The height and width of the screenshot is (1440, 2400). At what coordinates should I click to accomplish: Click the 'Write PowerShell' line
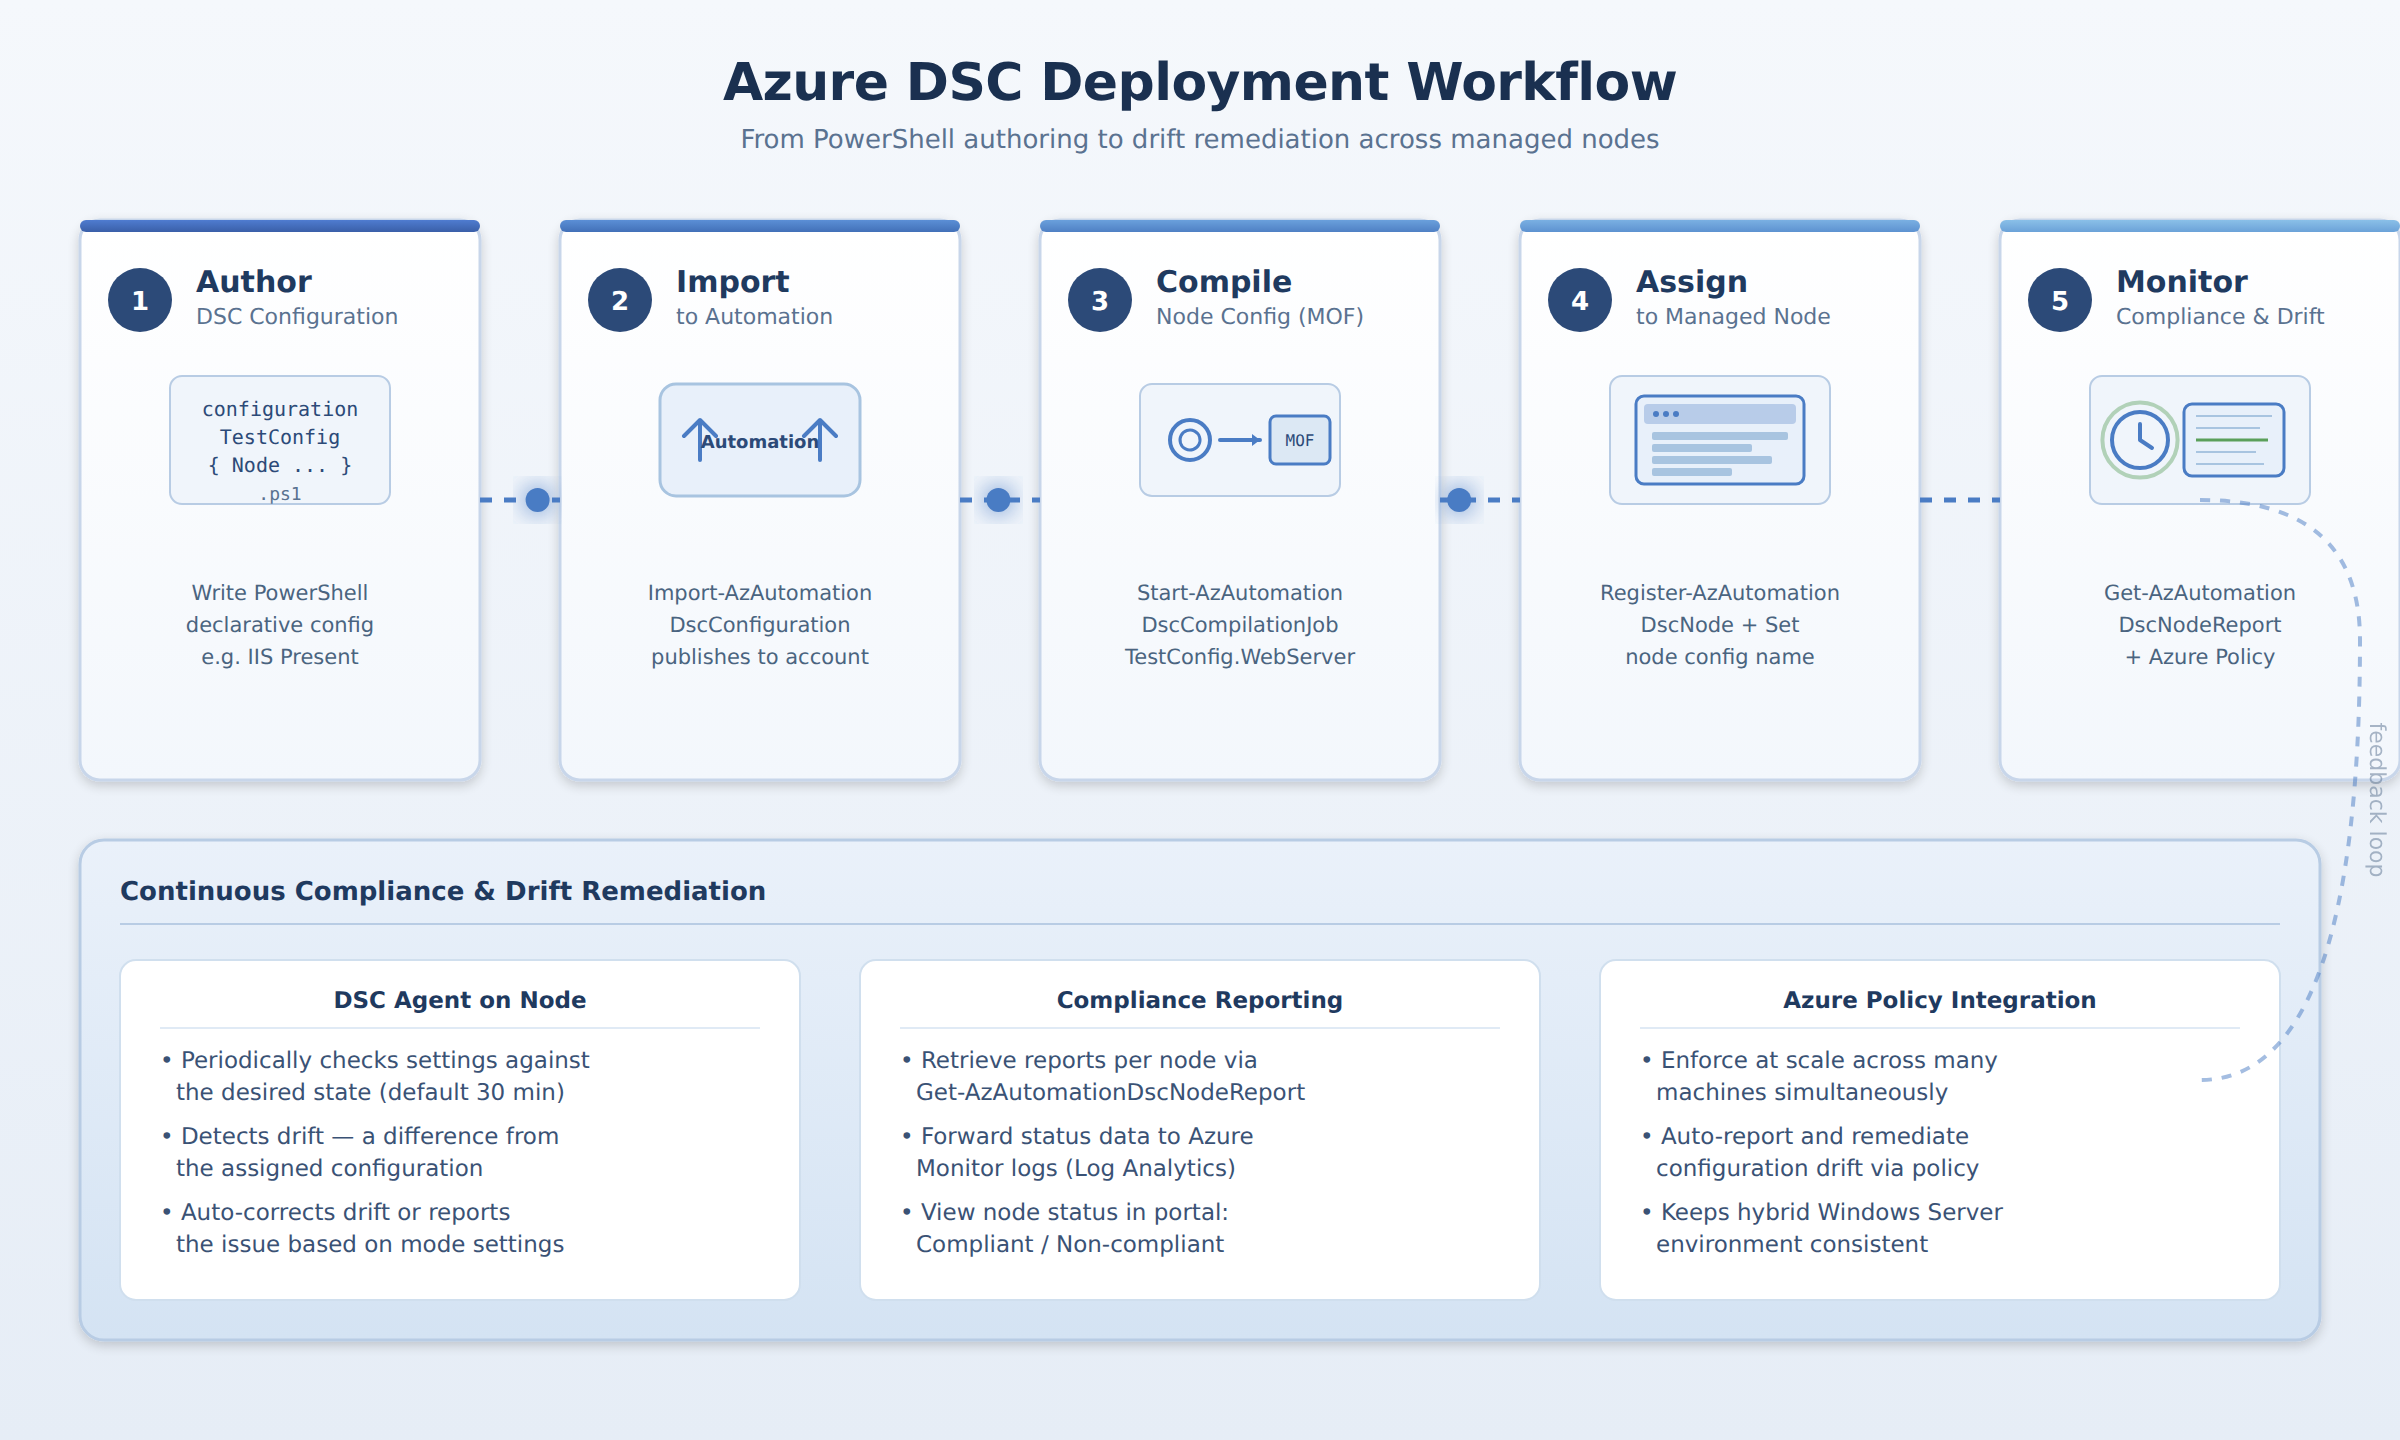280,593
